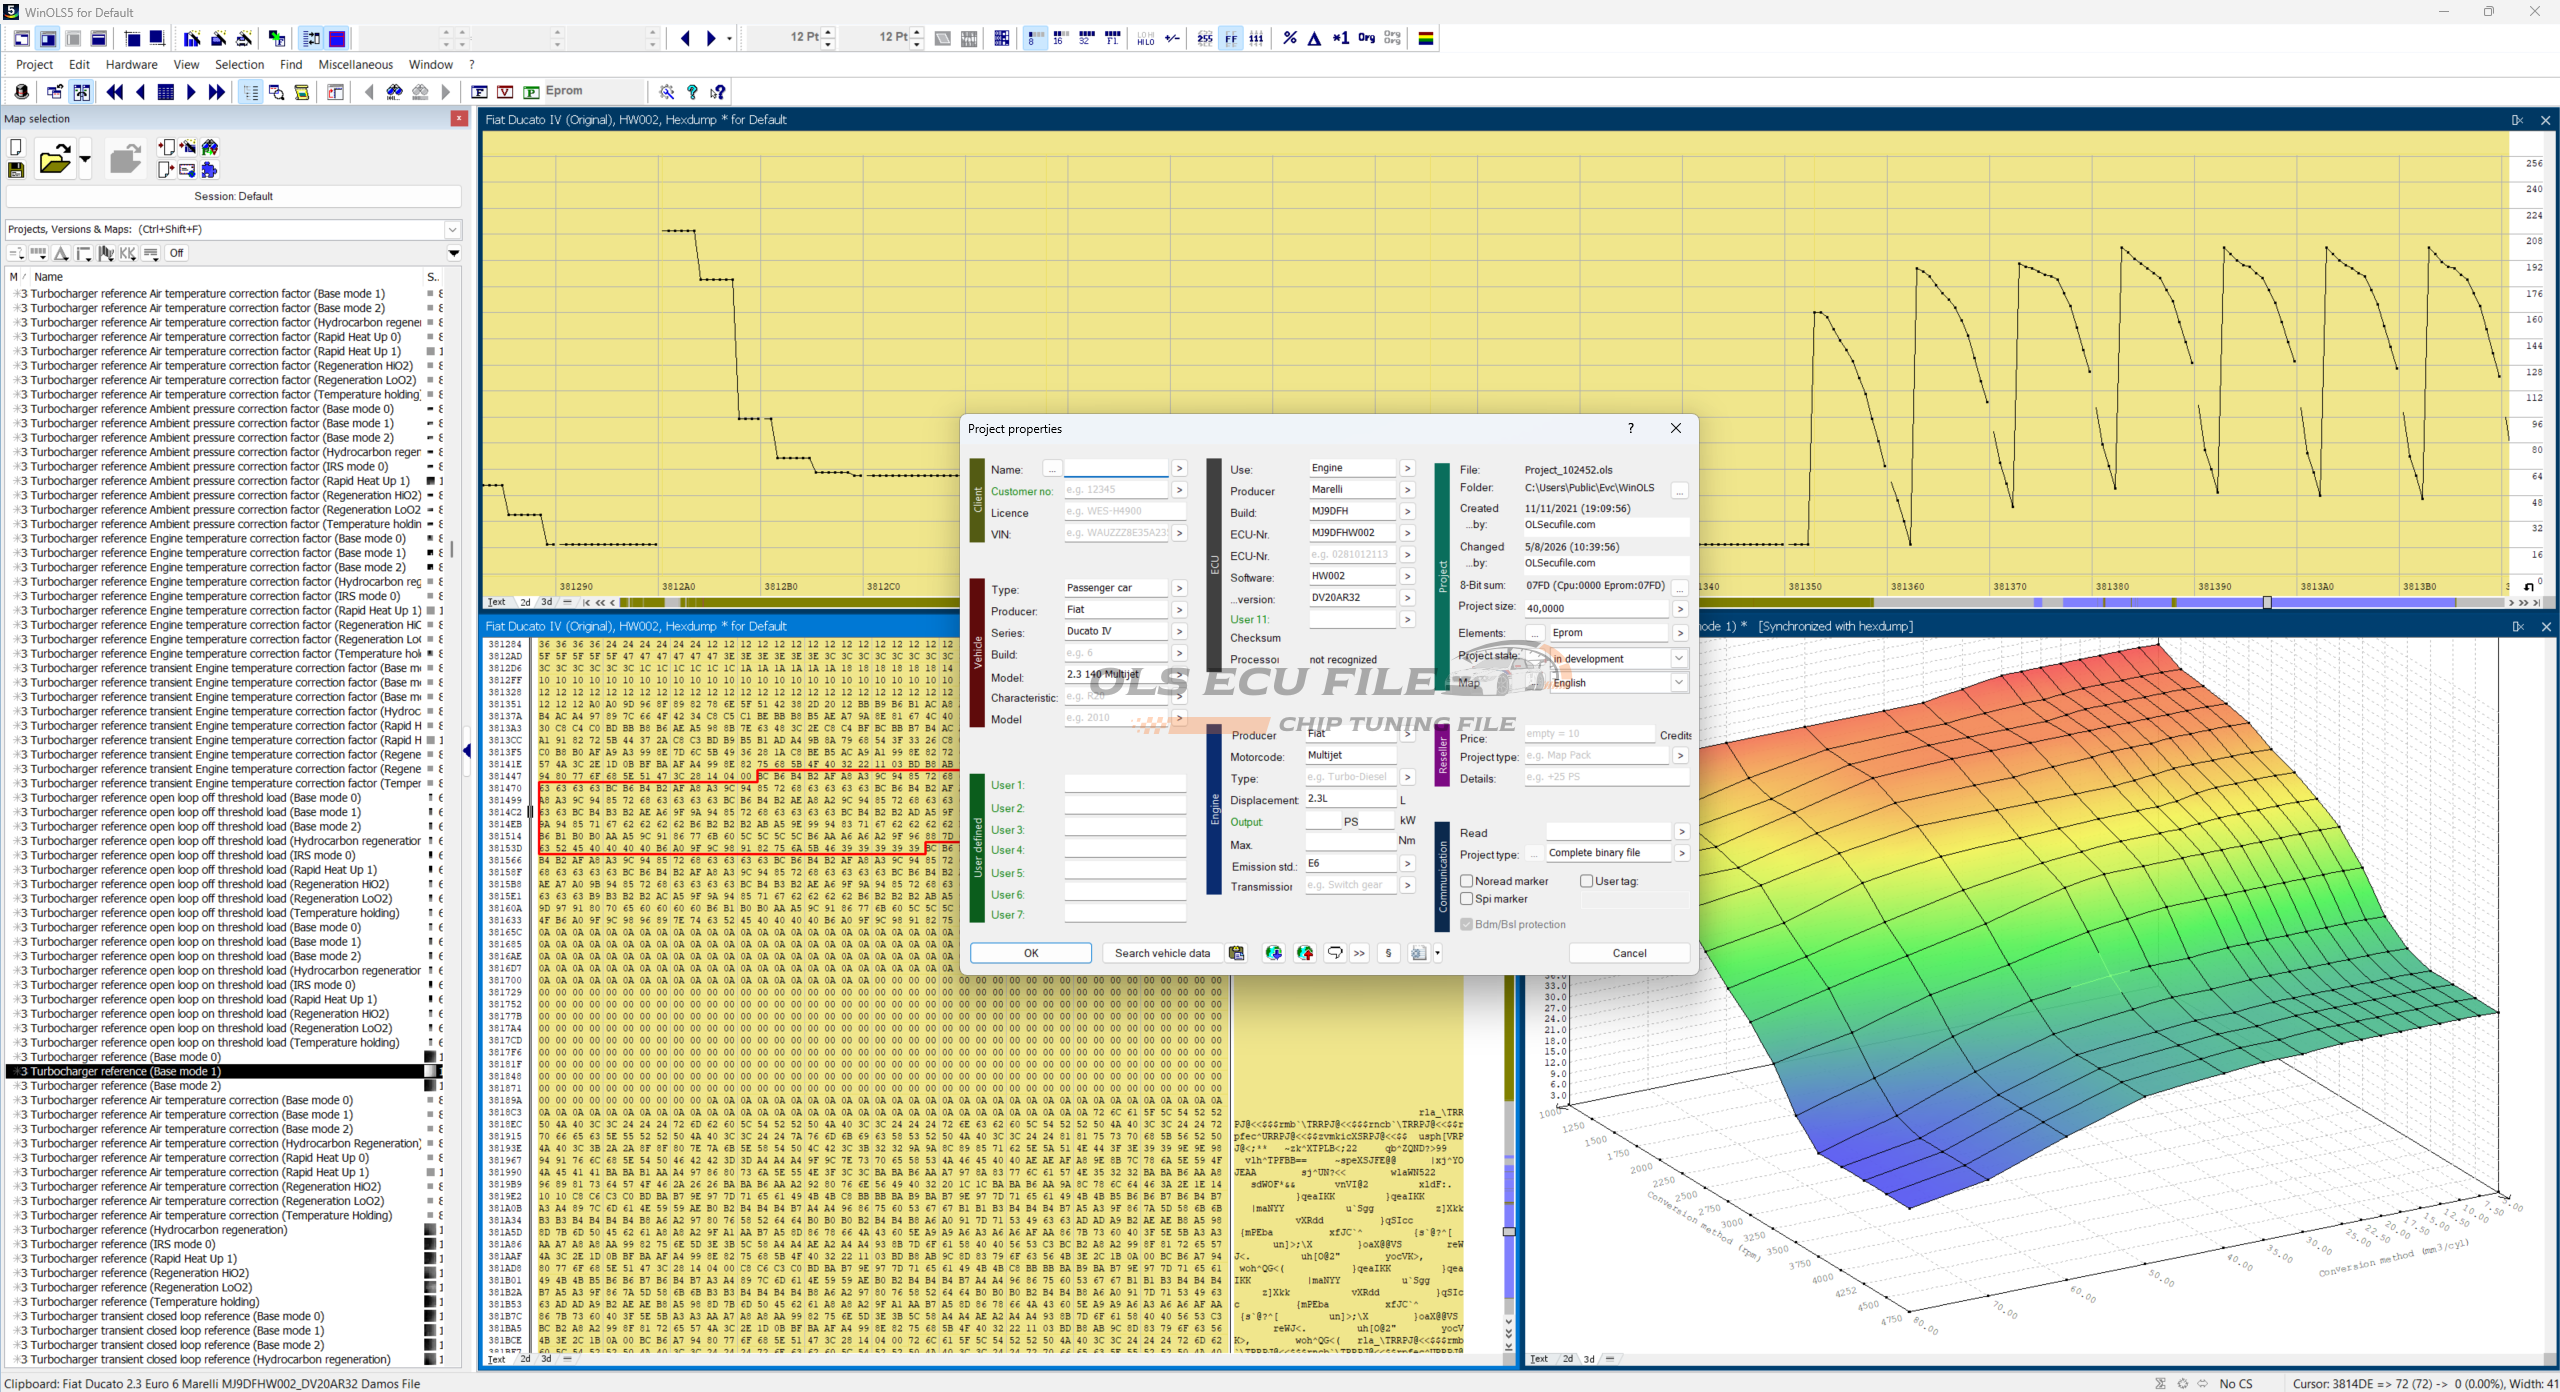Screen dimensions: 2560x1392
Task: Click the question mark help icon
Action: tap(692, 92)
